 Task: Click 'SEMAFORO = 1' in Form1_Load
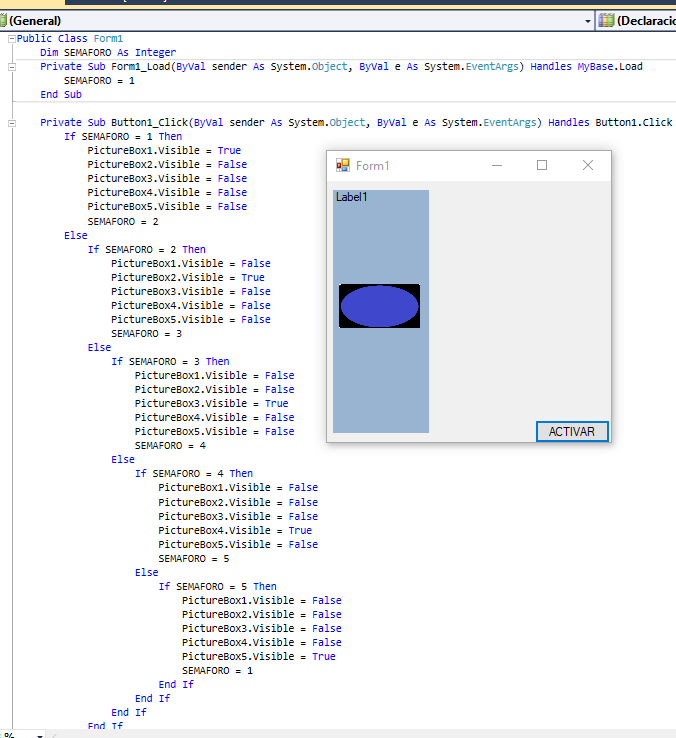coord(99,80)
